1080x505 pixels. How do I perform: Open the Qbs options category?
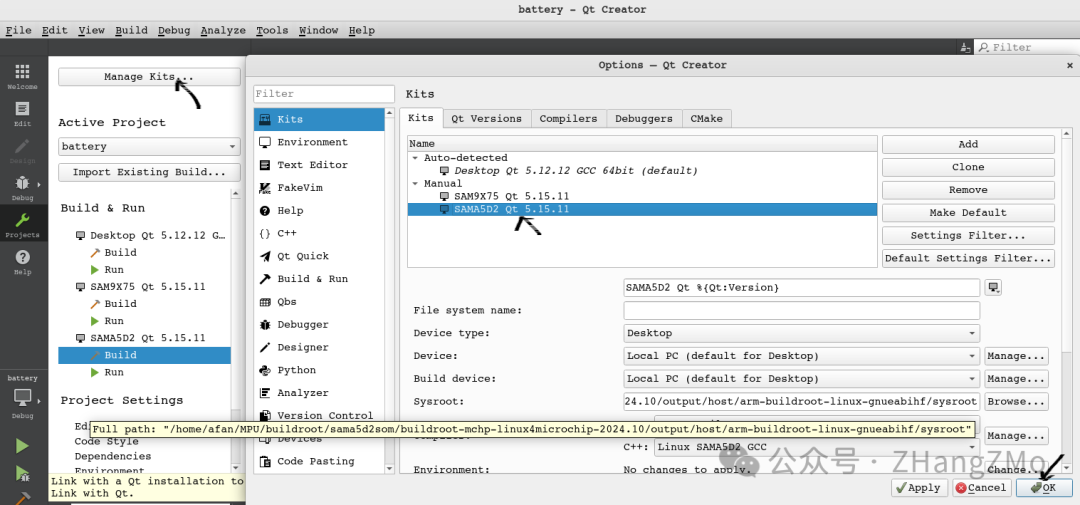[x=319, y=302]
